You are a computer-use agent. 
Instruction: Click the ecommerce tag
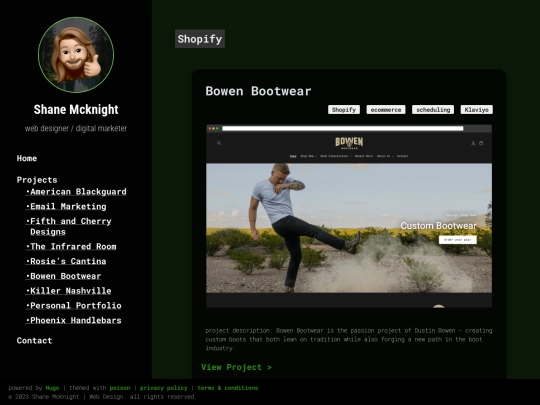386,110
